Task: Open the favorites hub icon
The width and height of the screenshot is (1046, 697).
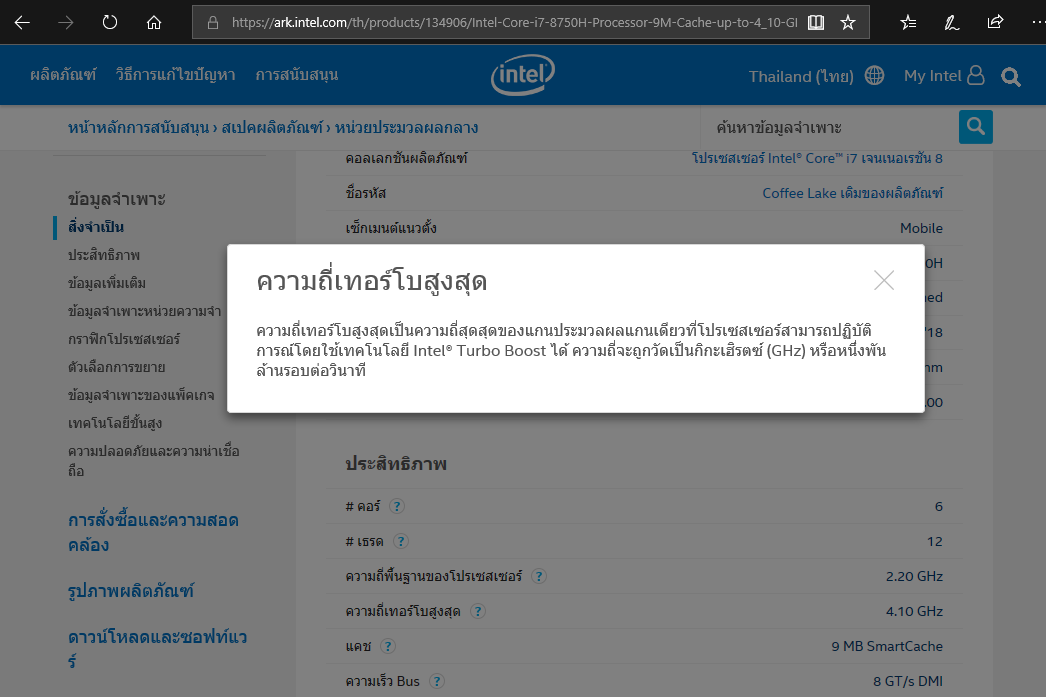Action: tap(908, 22)
